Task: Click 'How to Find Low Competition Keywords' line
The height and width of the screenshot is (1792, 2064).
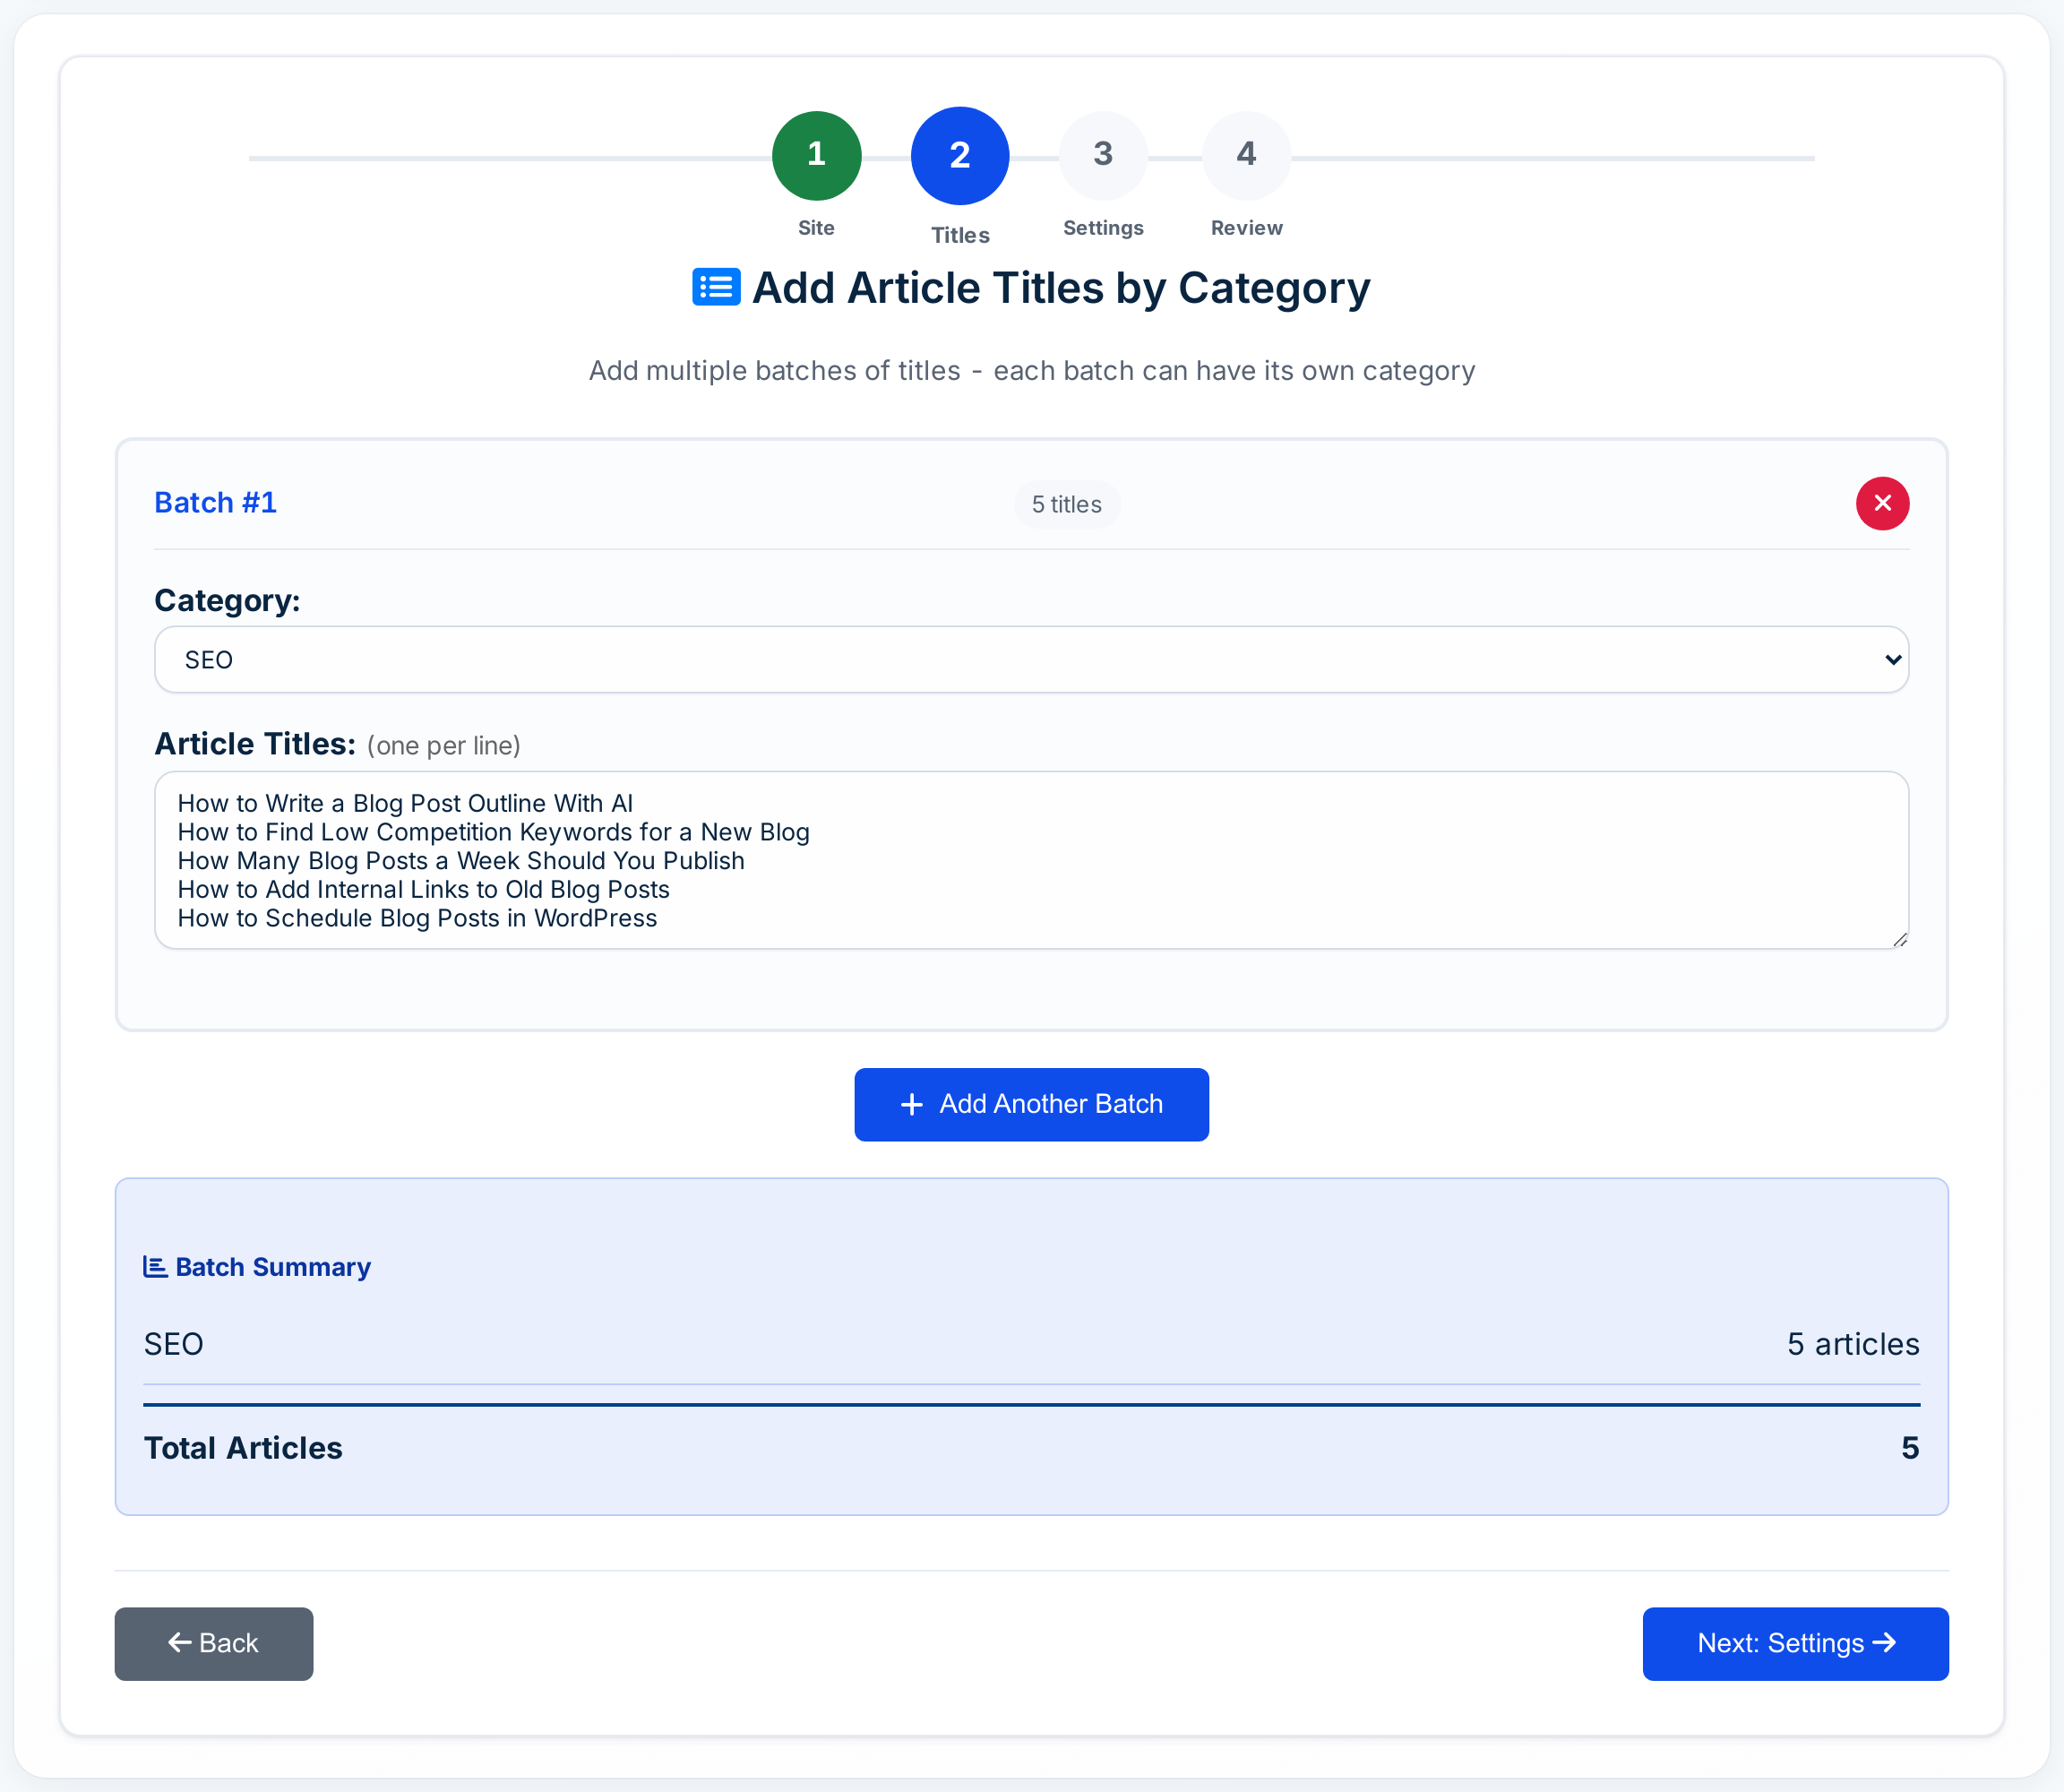Action: 493,832
